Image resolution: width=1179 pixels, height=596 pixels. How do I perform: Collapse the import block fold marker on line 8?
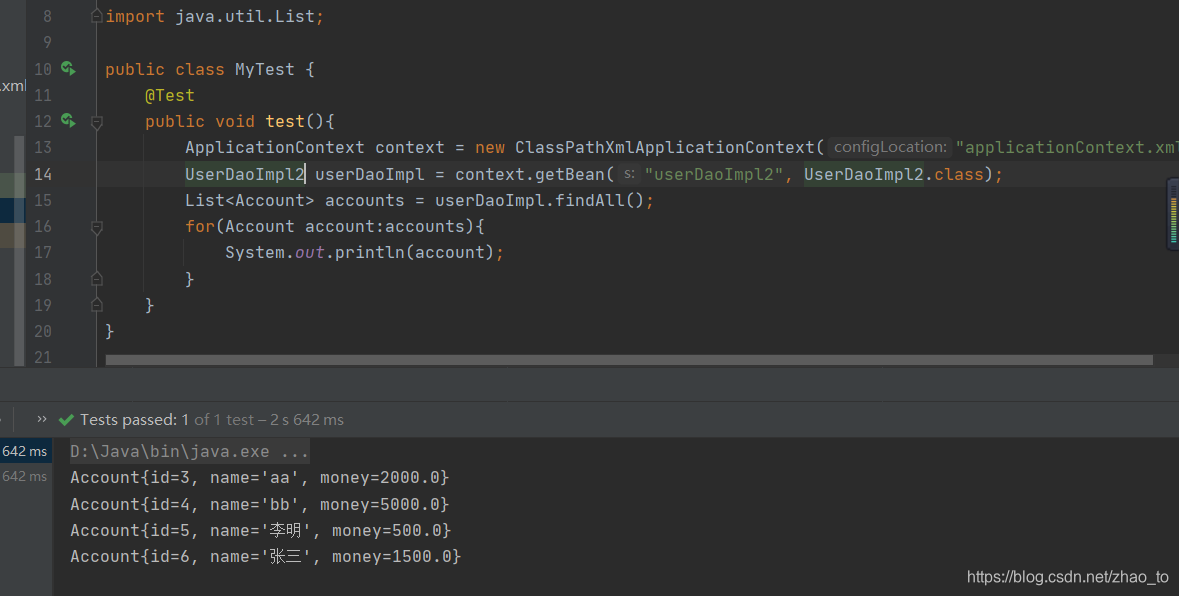pos(96,17)
